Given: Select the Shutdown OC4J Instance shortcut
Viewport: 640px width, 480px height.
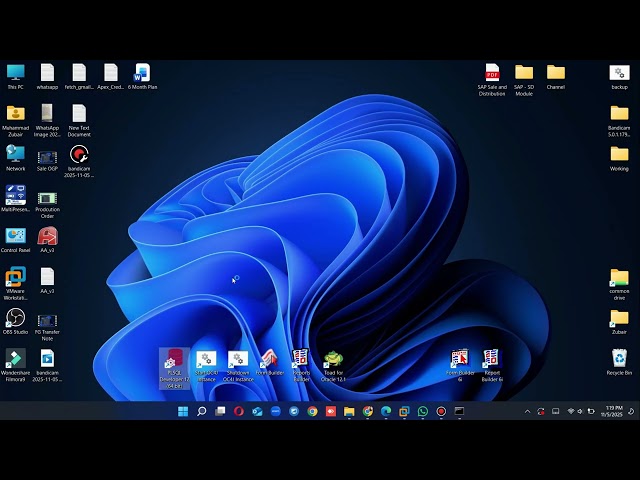Looking at the screenshot, I should pyautogui.click(x=238, y=366).
